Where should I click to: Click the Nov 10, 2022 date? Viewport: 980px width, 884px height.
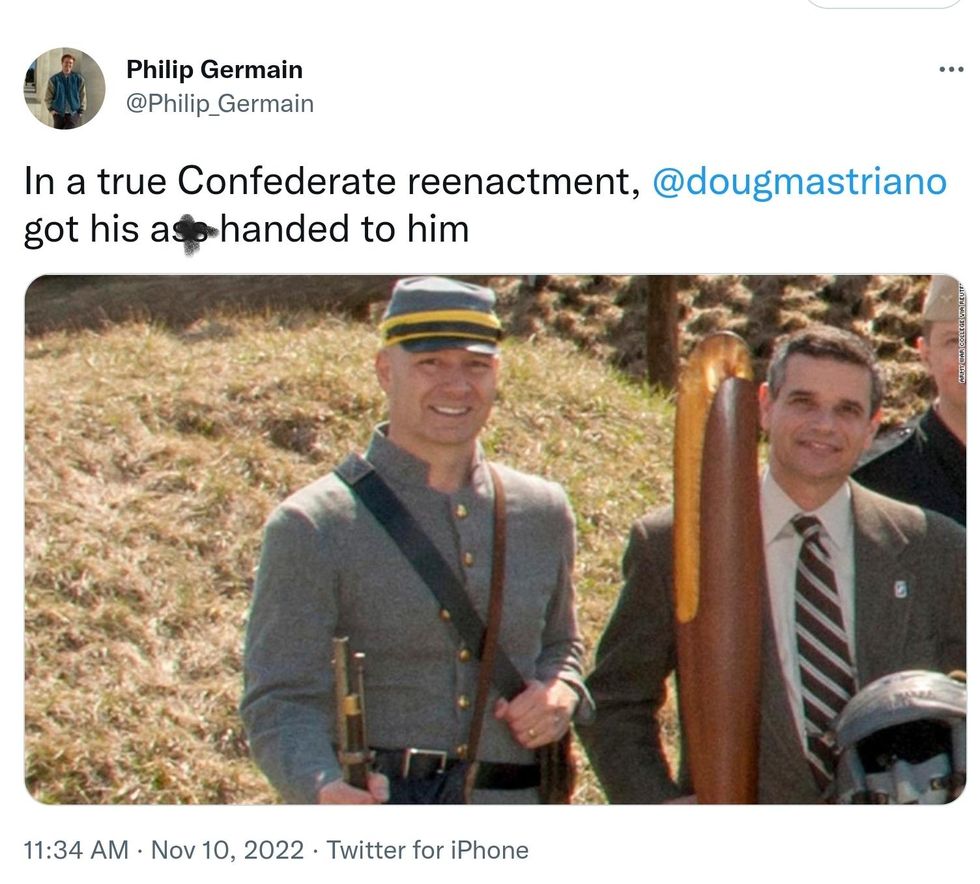226,850
